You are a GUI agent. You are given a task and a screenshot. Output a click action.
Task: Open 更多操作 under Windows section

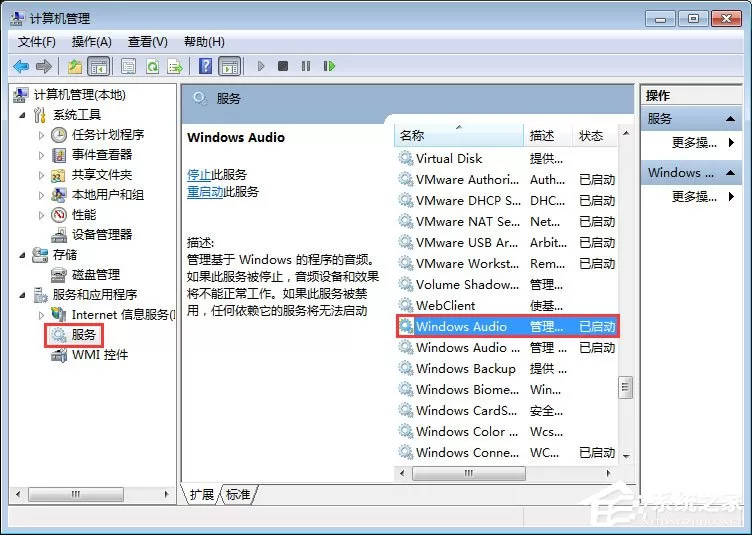(694, 197)
